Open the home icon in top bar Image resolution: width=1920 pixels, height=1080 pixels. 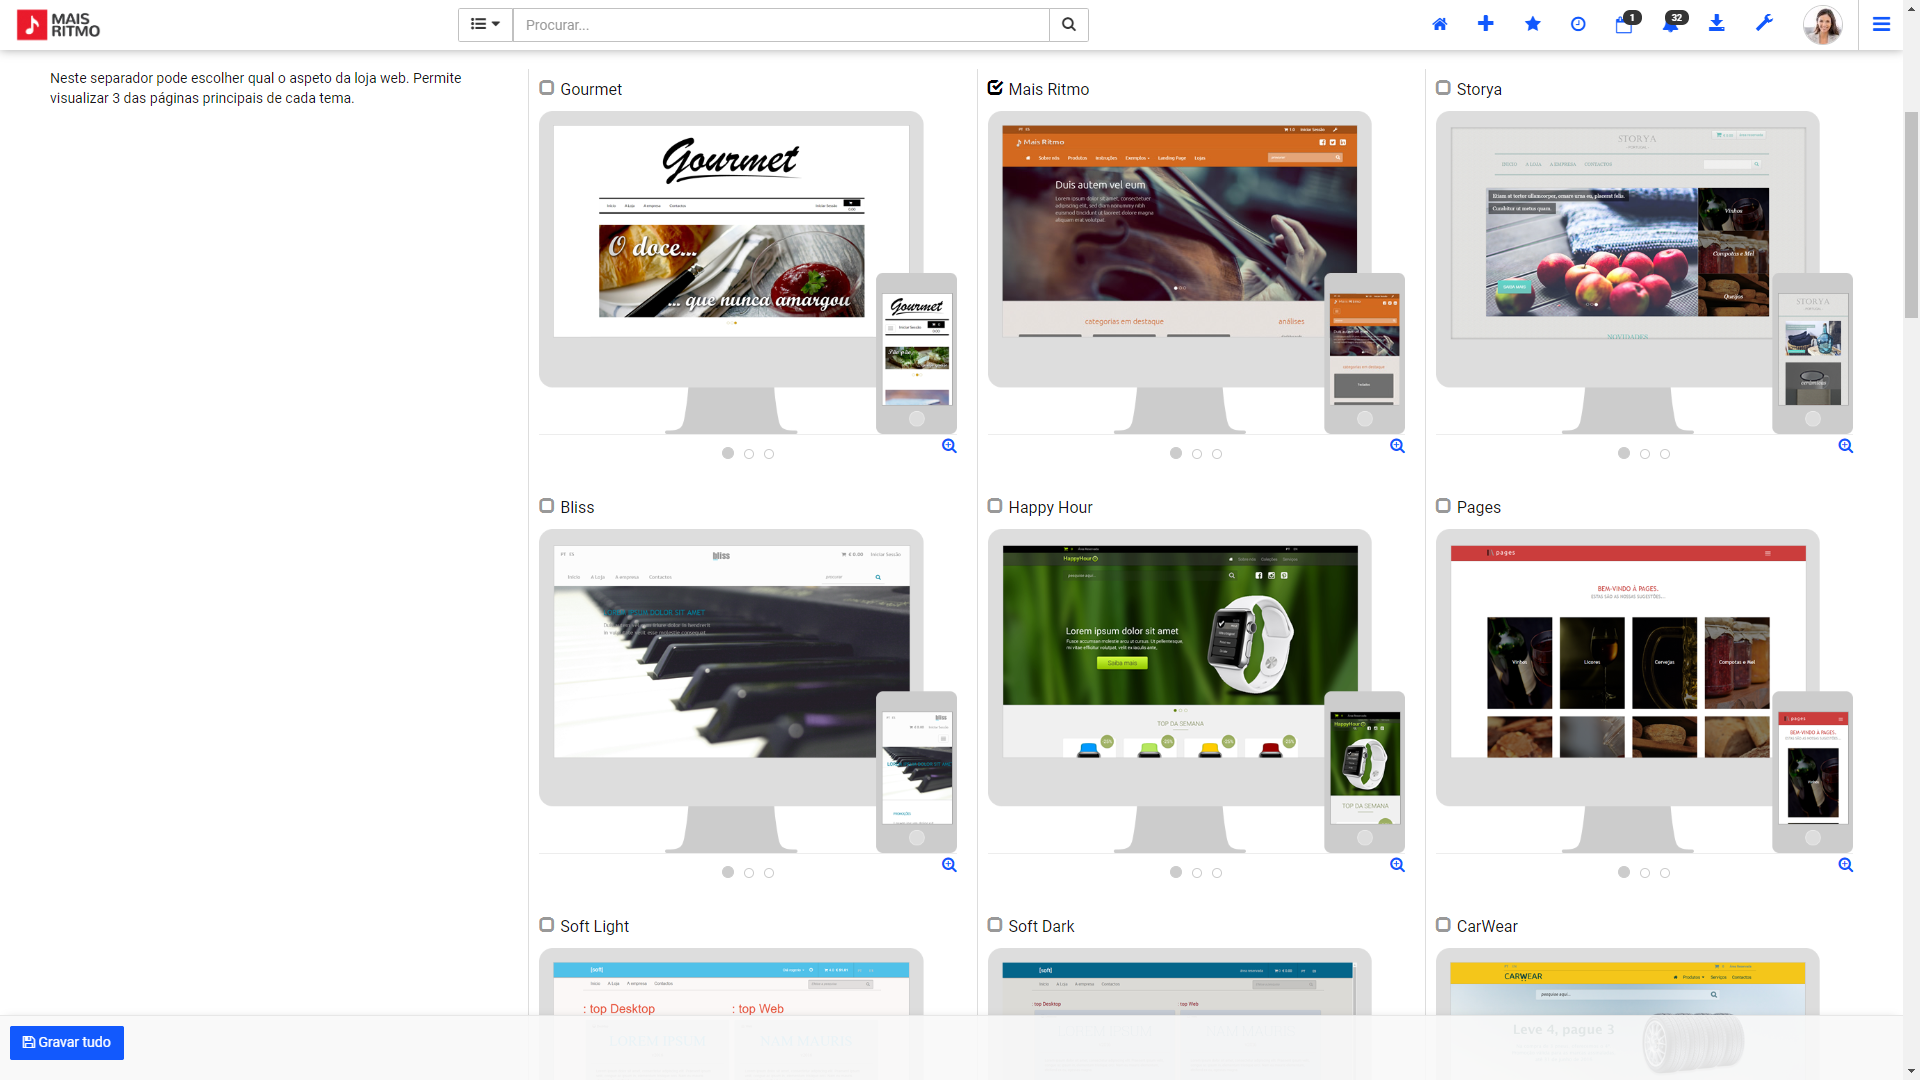click(x=1439, y=24)
